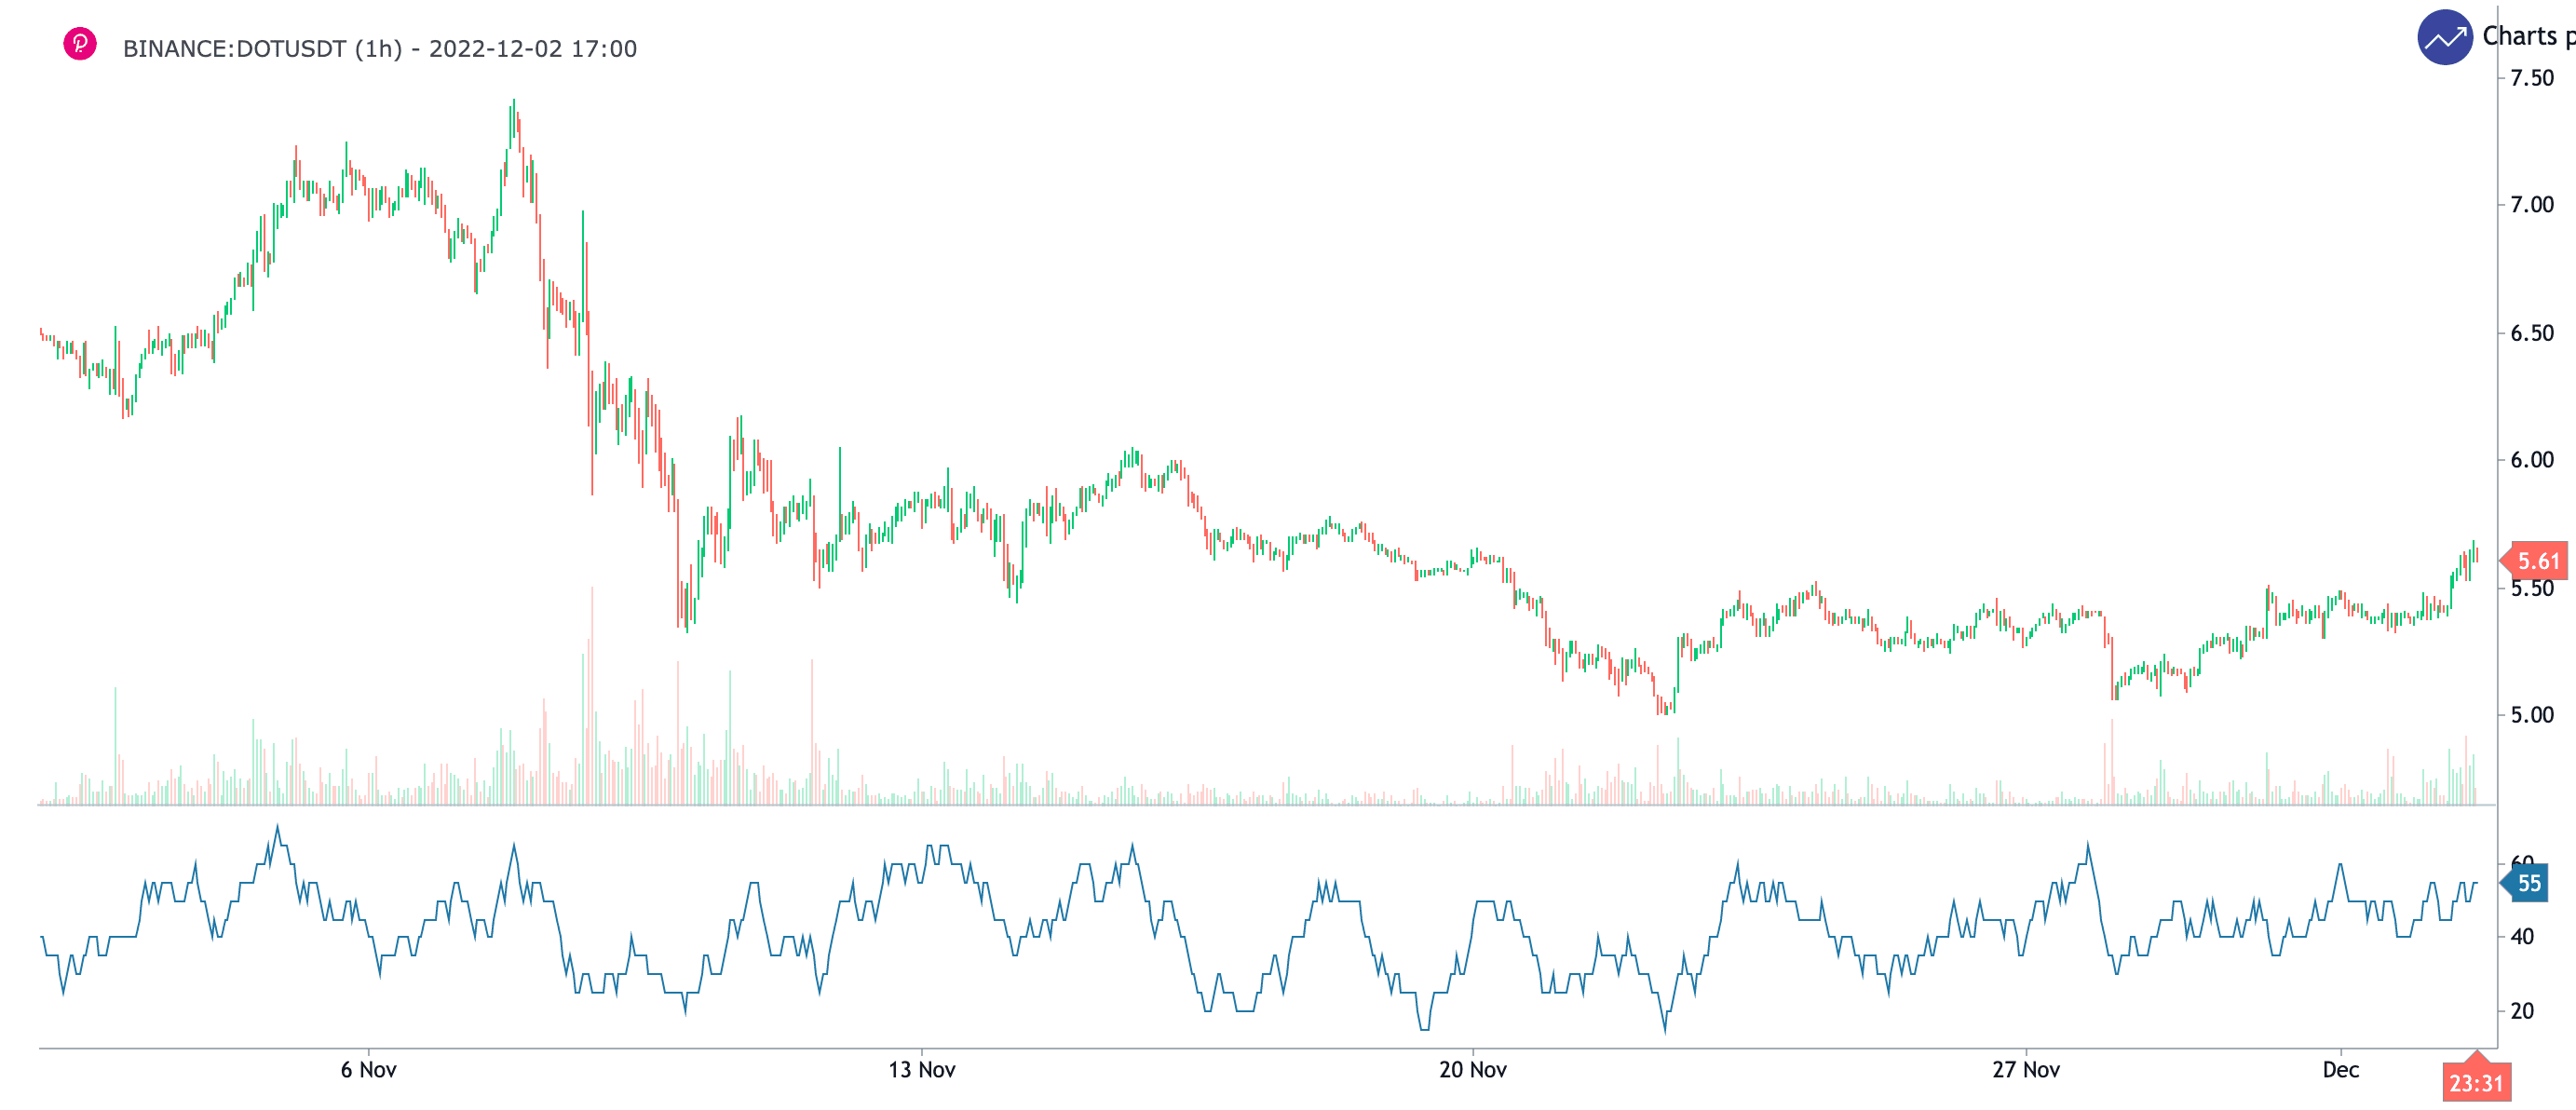Click the 6.00 price axis label
The width and height of the screenshot is (2576, 1110).
click(x=2532, y=460)
